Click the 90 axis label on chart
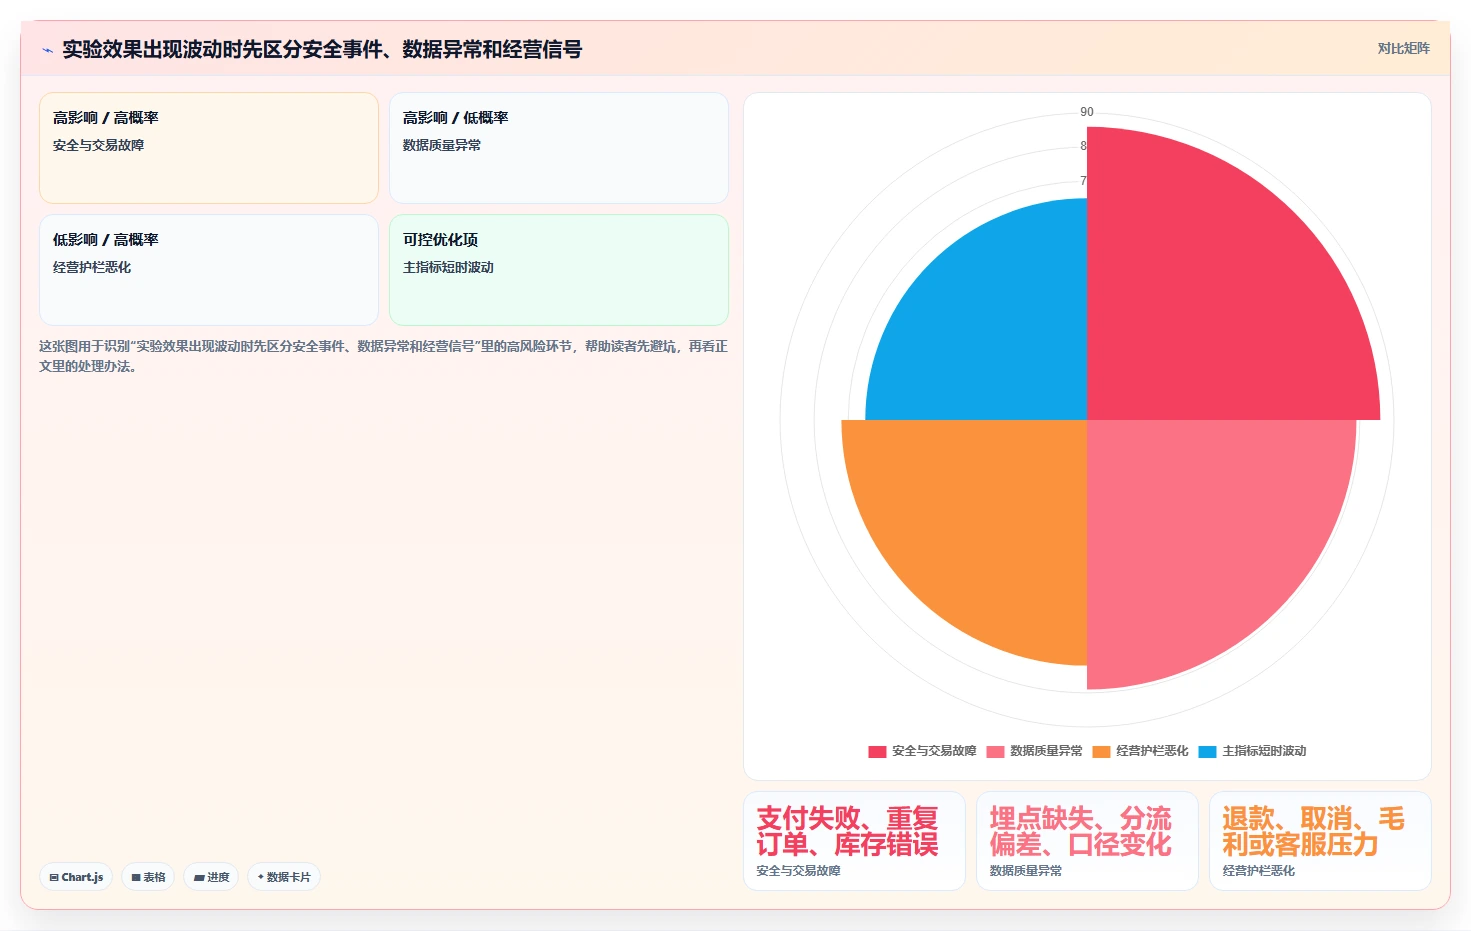 tap(1087, 112)
